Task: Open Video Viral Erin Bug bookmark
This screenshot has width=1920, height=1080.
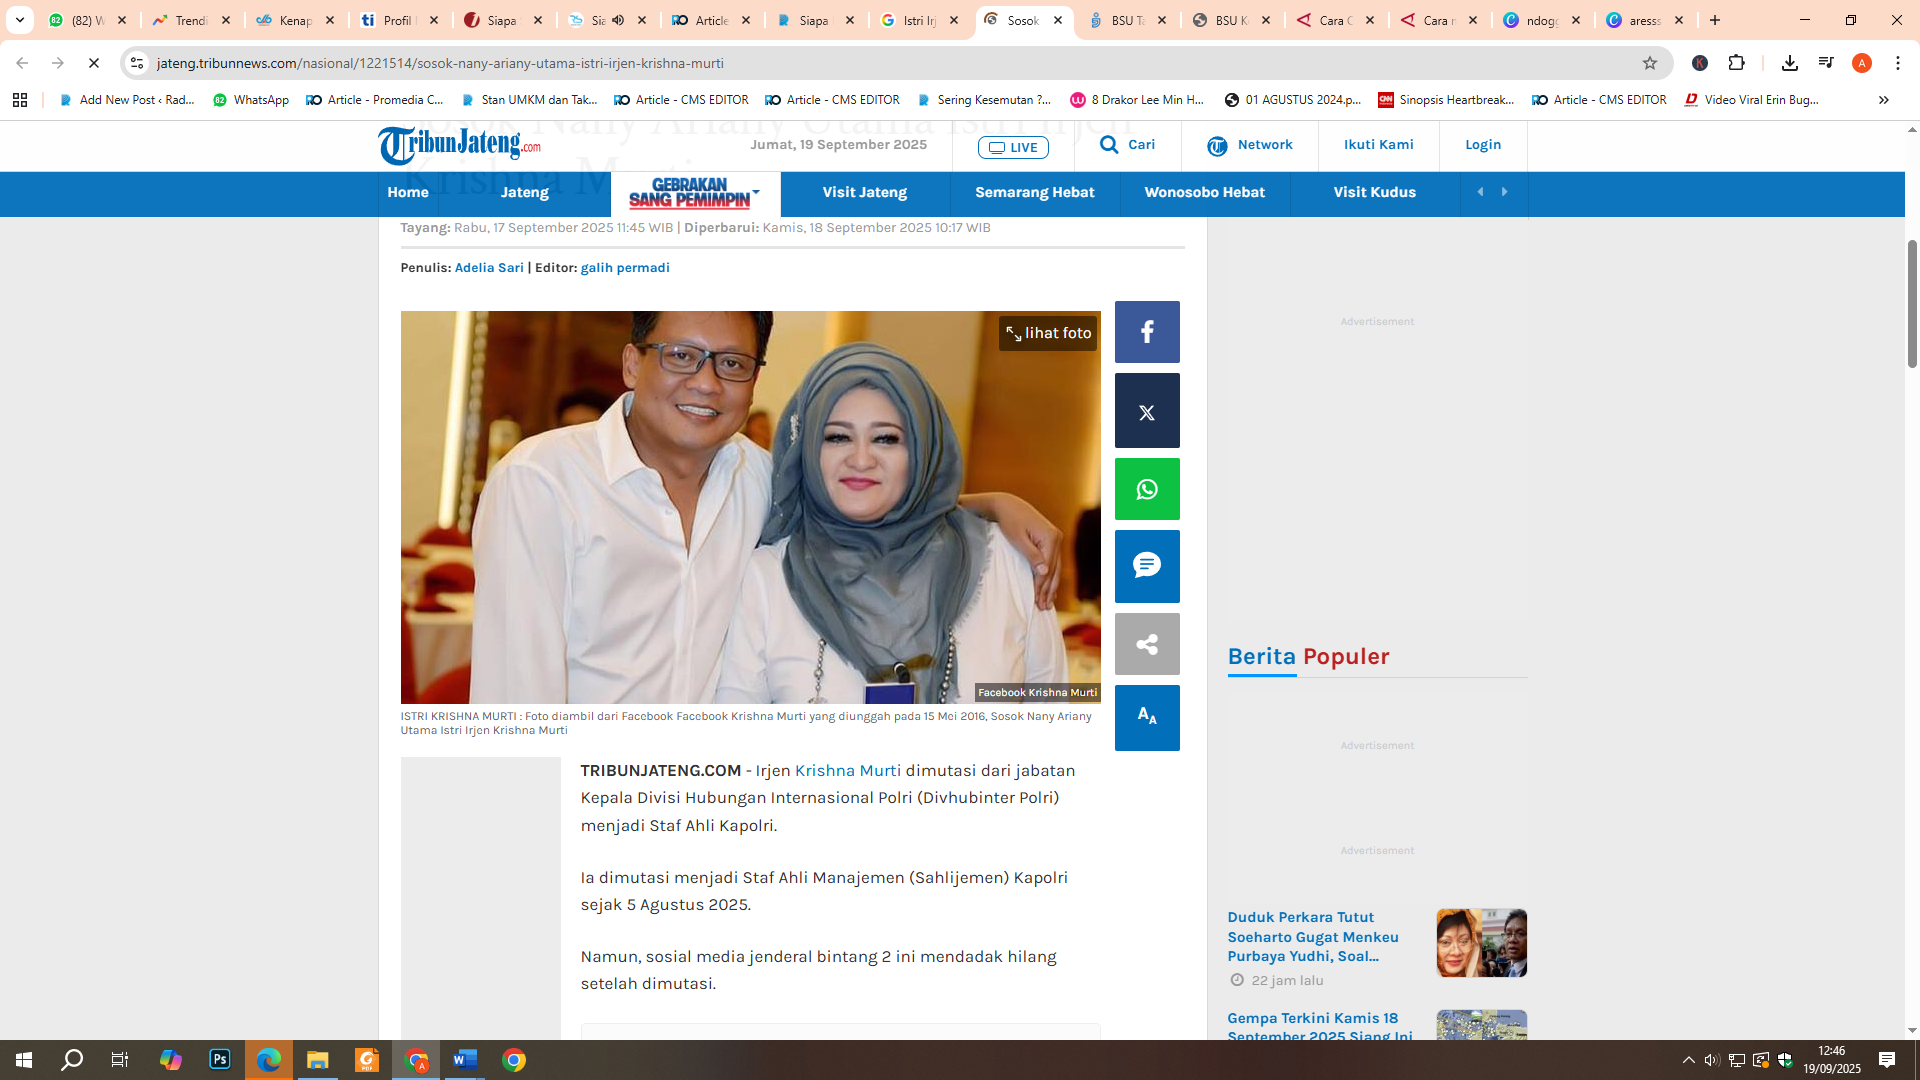Action: coord(1751,100)
